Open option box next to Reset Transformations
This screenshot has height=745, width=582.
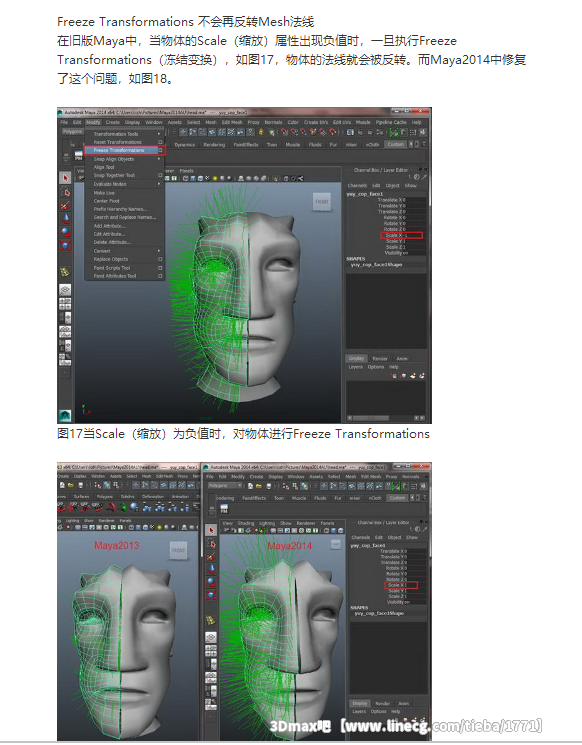pyautogui.click(x=161, y=142)
